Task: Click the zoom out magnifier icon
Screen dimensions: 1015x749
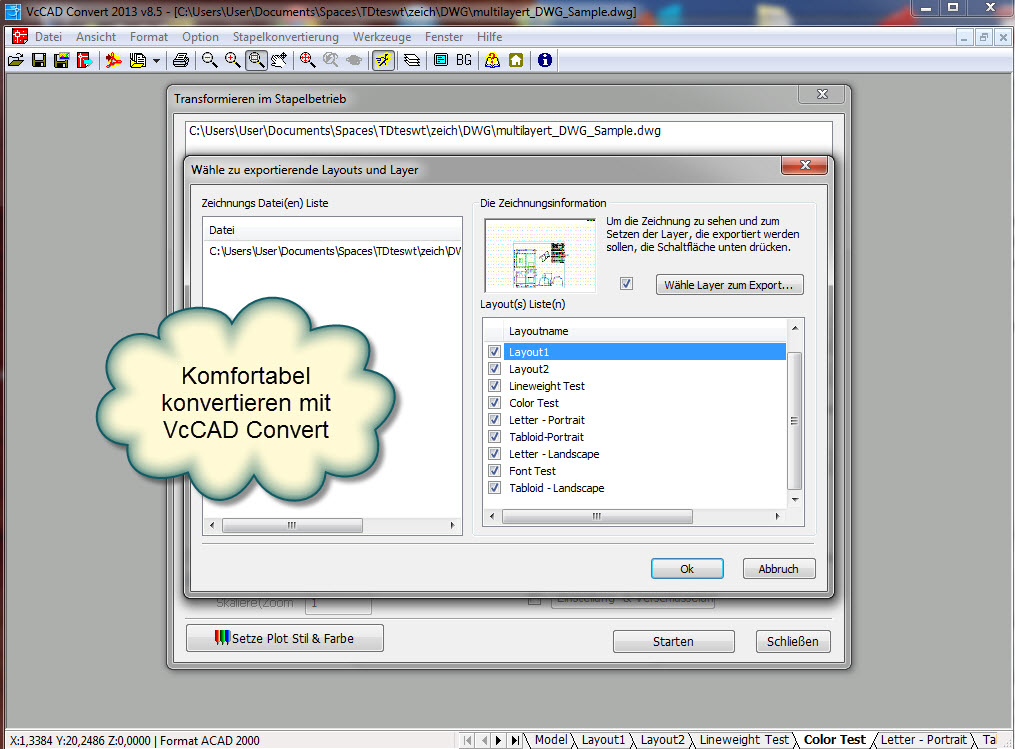Action: click(x=209, y=60)
